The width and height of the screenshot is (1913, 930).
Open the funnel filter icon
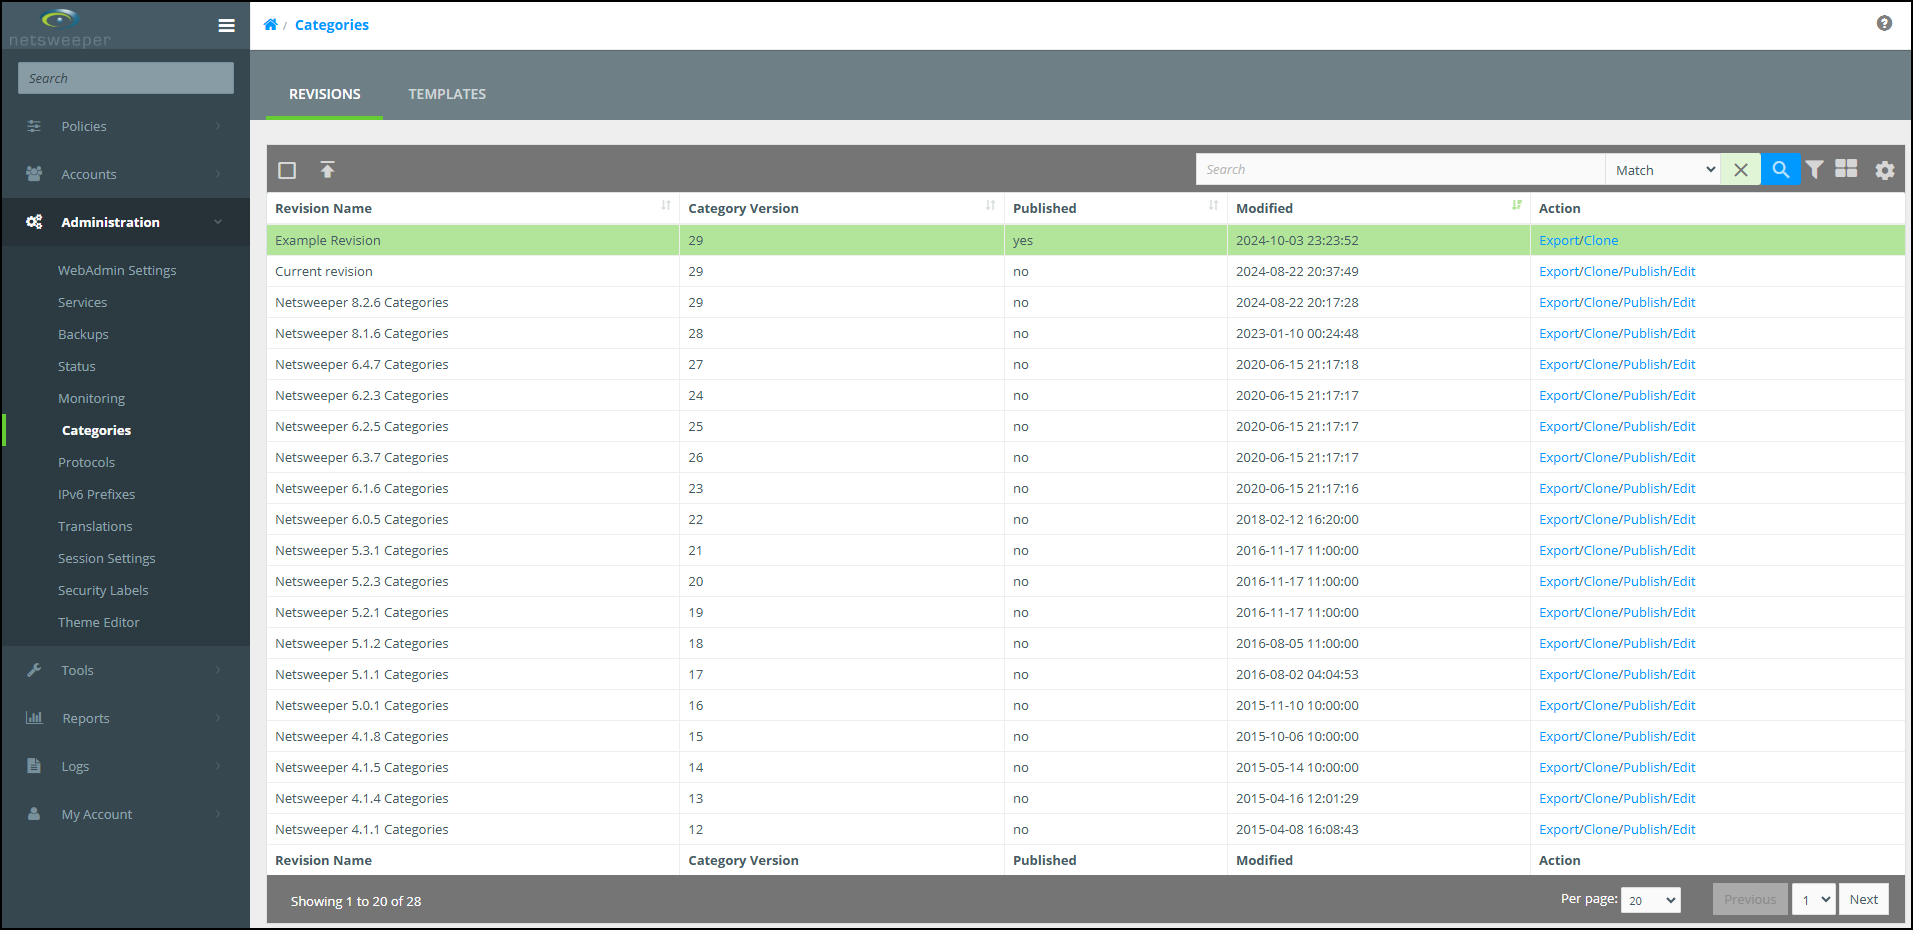1814,170
